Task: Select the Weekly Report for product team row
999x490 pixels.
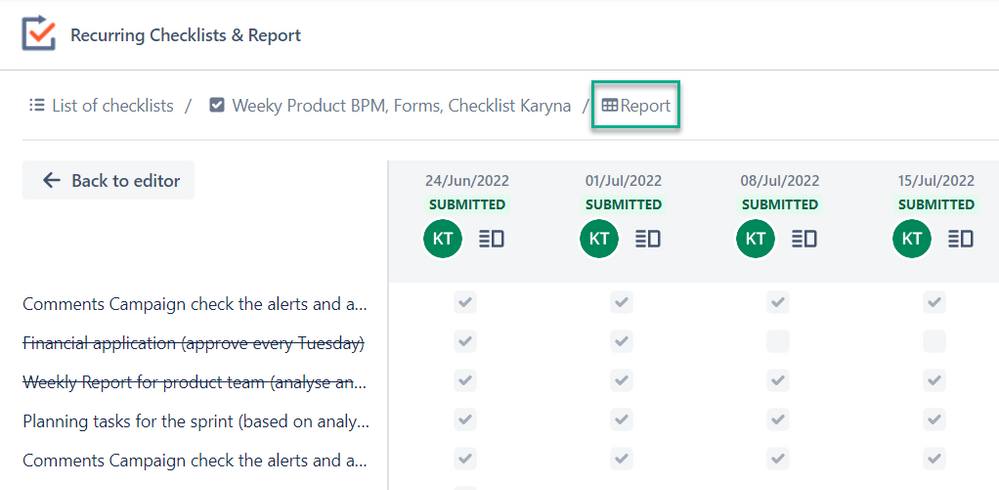Action: (x=196, y=382)
